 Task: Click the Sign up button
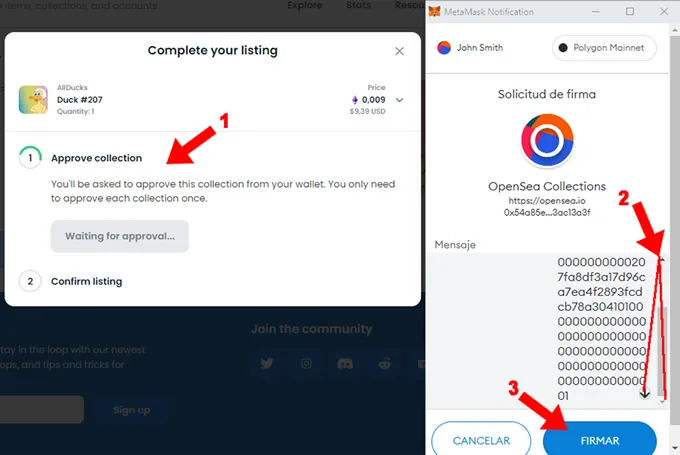point(131,410)
